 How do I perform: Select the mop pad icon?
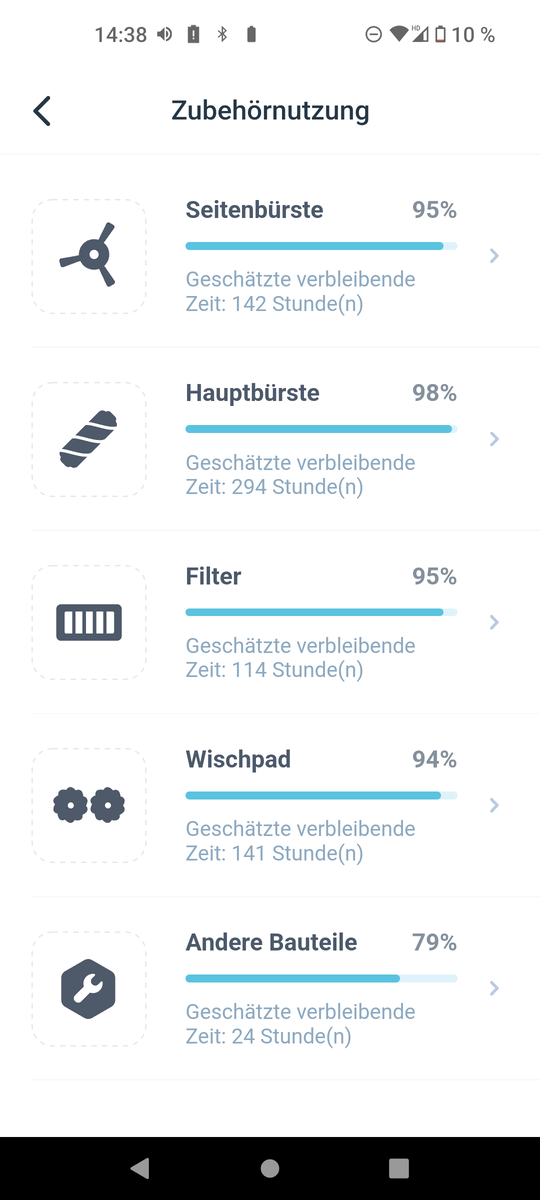[x=89, y=805]
